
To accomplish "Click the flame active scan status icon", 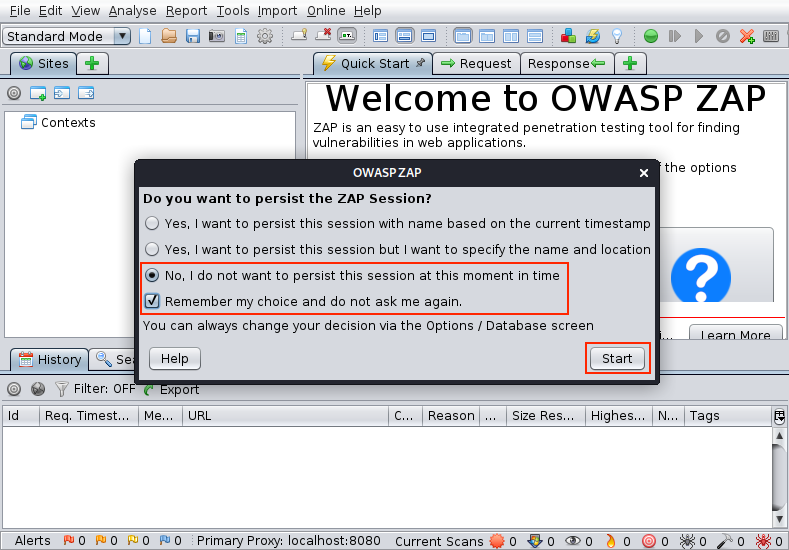I will [610, 541].
